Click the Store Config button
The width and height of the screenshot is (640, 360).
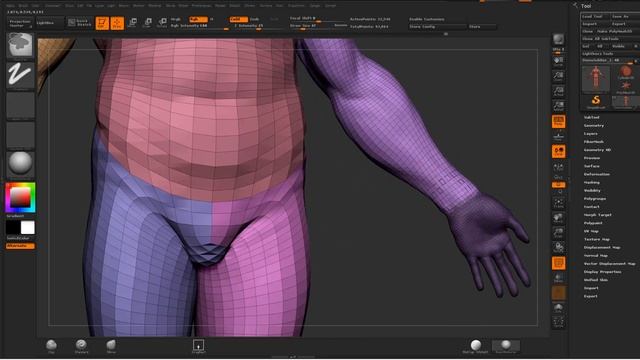[x=438, y=27]
